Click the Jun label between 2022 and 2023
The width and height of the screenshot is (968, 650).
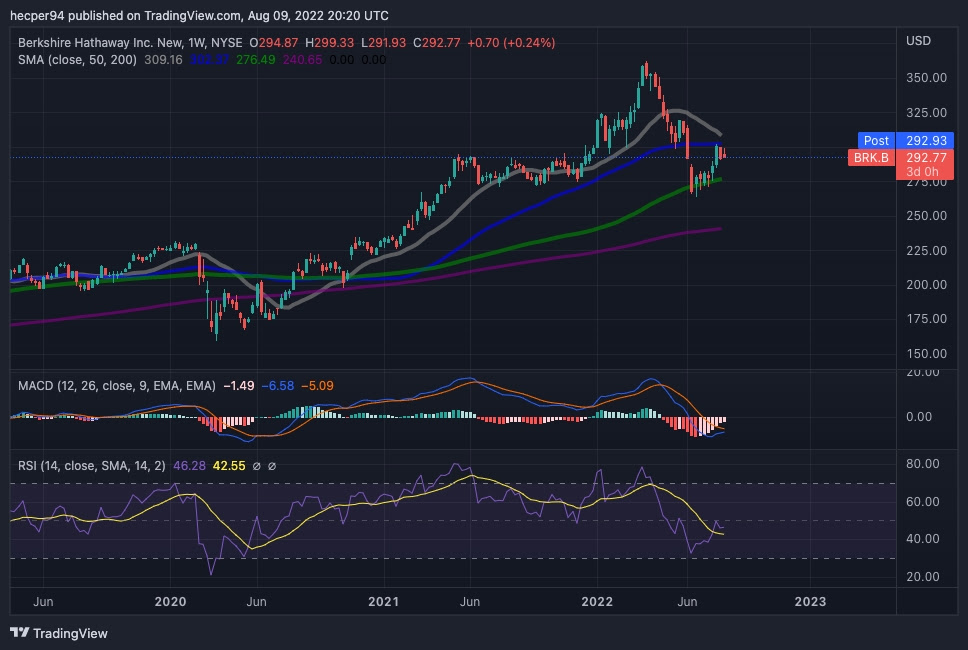click(x=687, y=601)
